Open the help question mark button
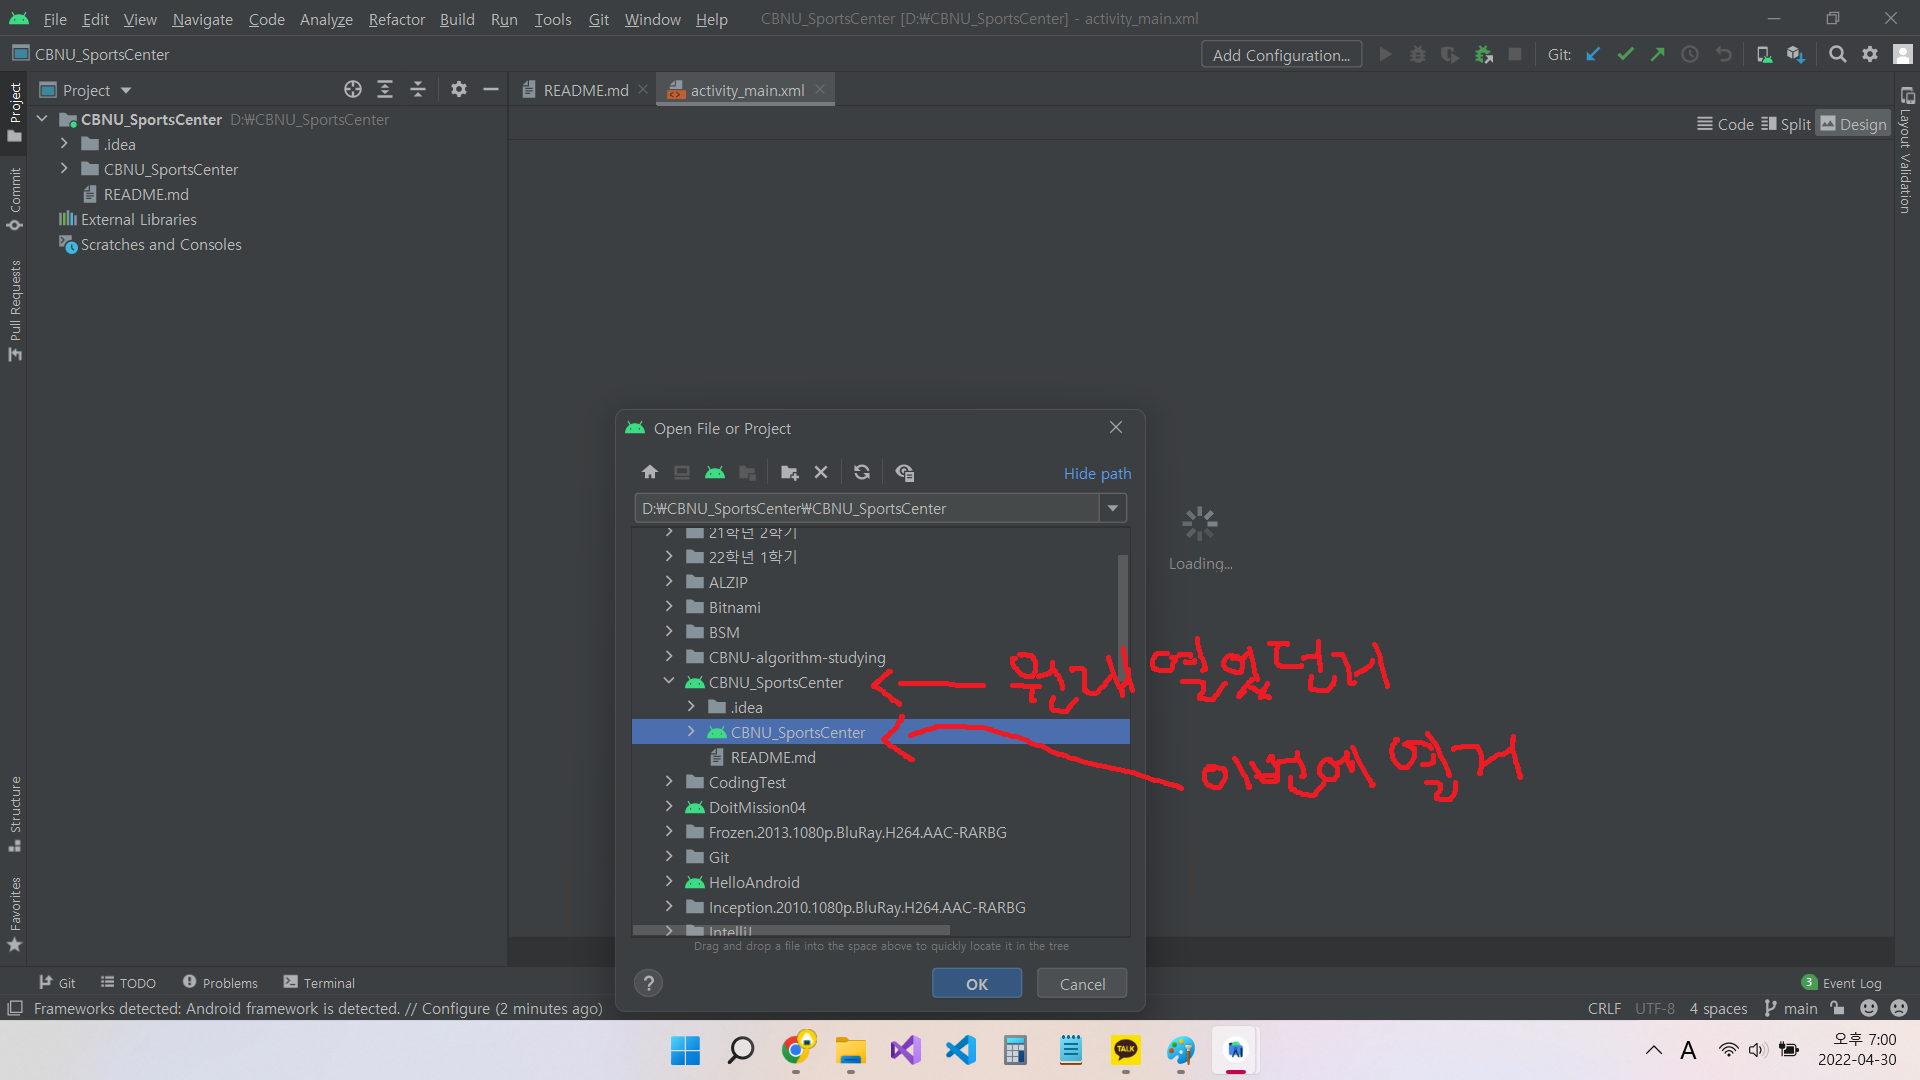Image resolution: width=1920 pixels, height=1080 pixels. (649, 983)
